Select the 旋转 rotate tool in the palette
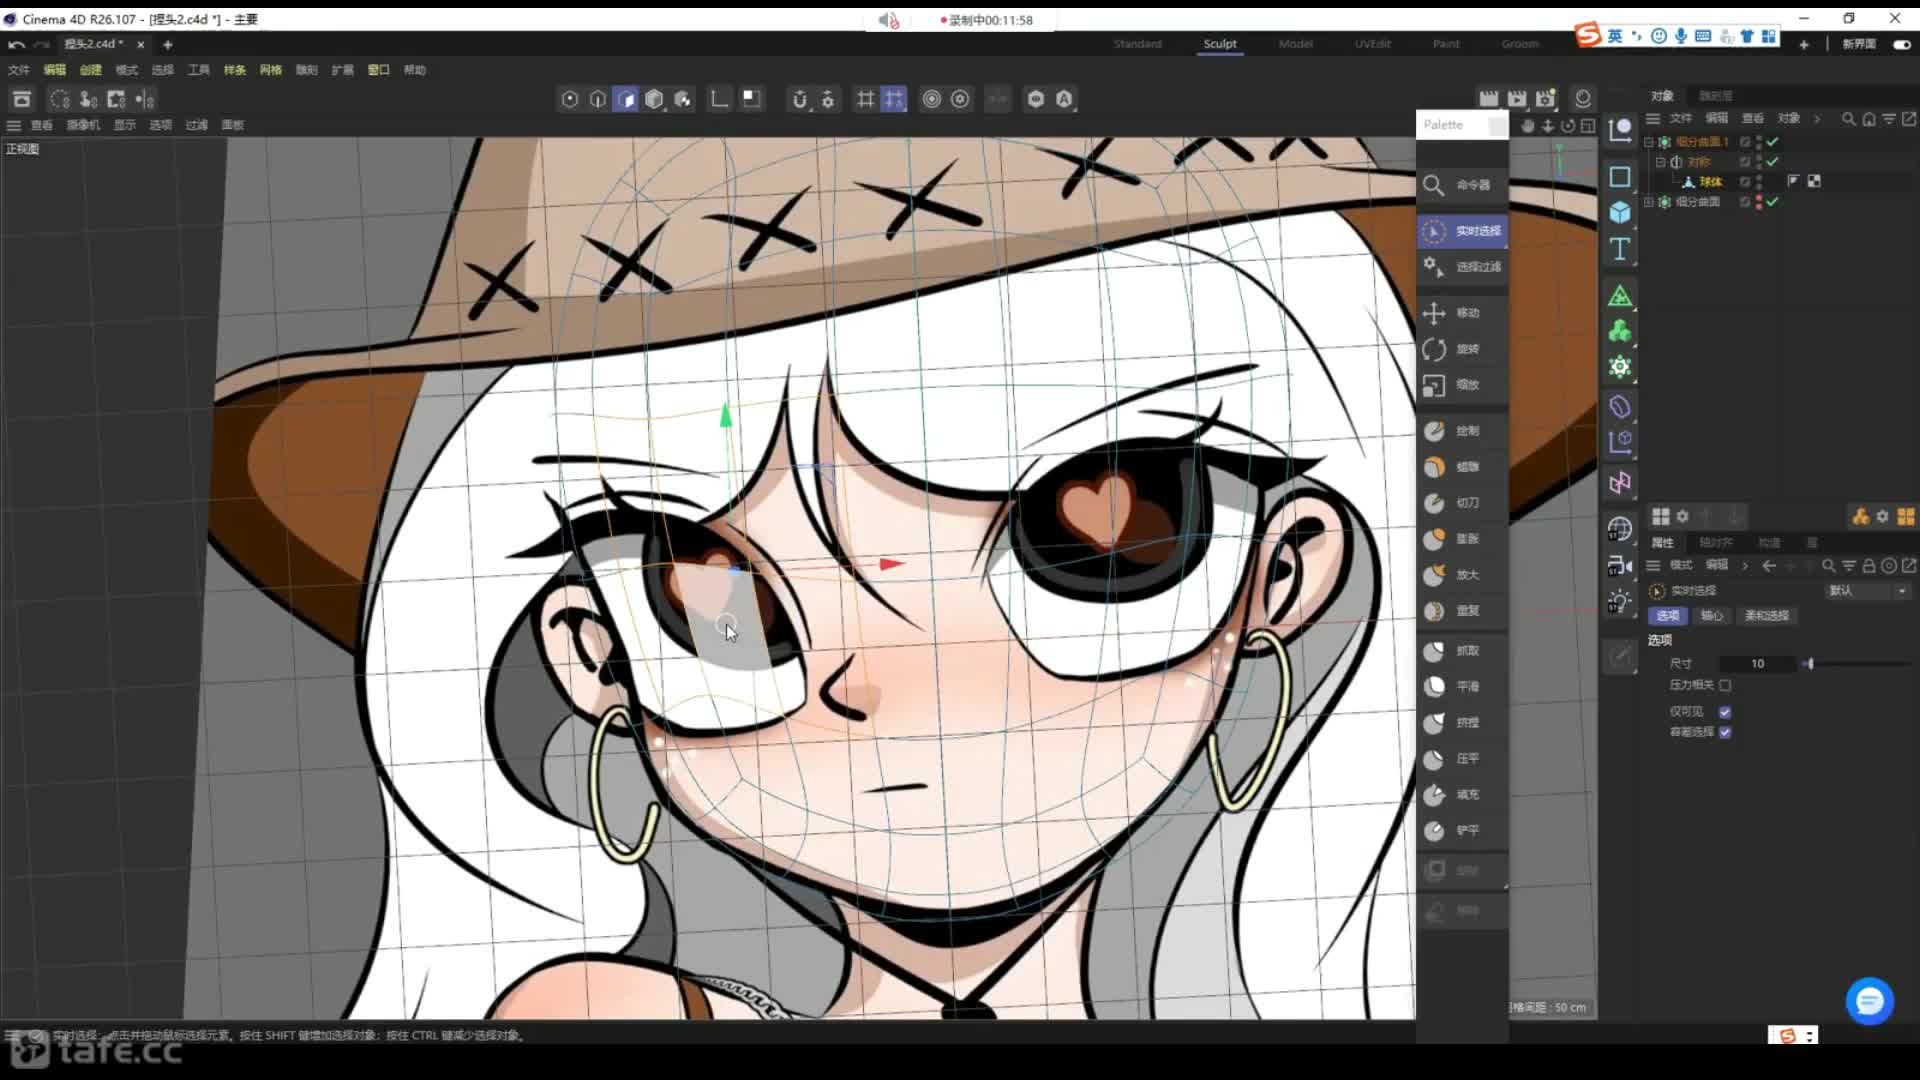 pos(1461,349)
